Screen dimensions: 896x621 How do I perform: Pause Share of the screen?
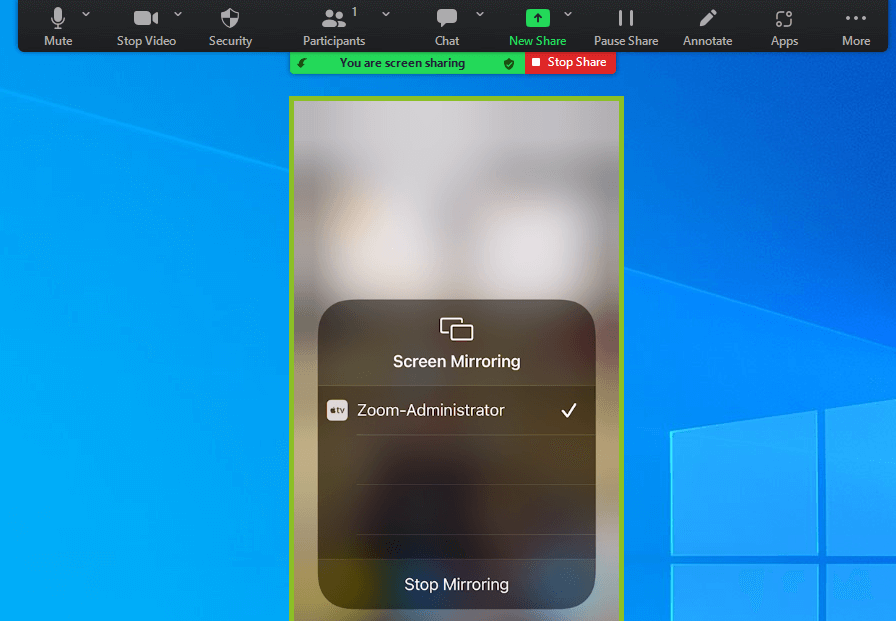point(626,26)
